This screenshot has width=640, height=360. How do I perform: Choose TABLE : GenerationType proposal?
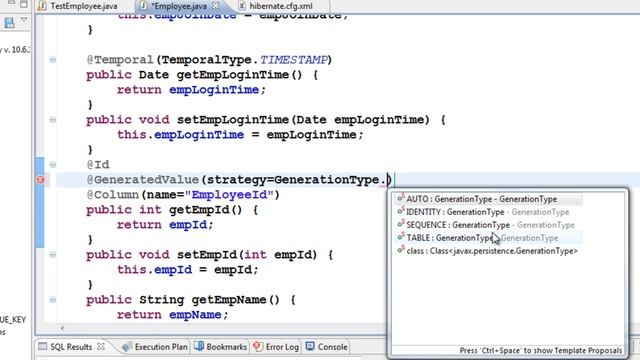click(x=488, y=238)
